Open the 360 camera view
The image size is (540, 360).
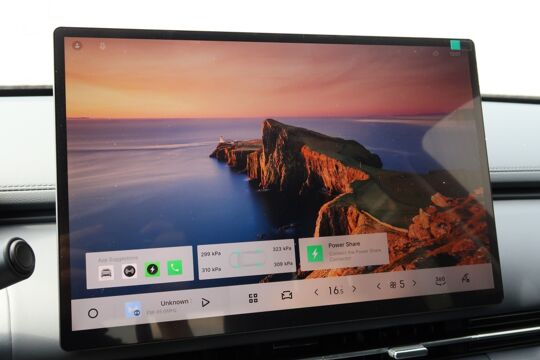(x=440, y=281)
